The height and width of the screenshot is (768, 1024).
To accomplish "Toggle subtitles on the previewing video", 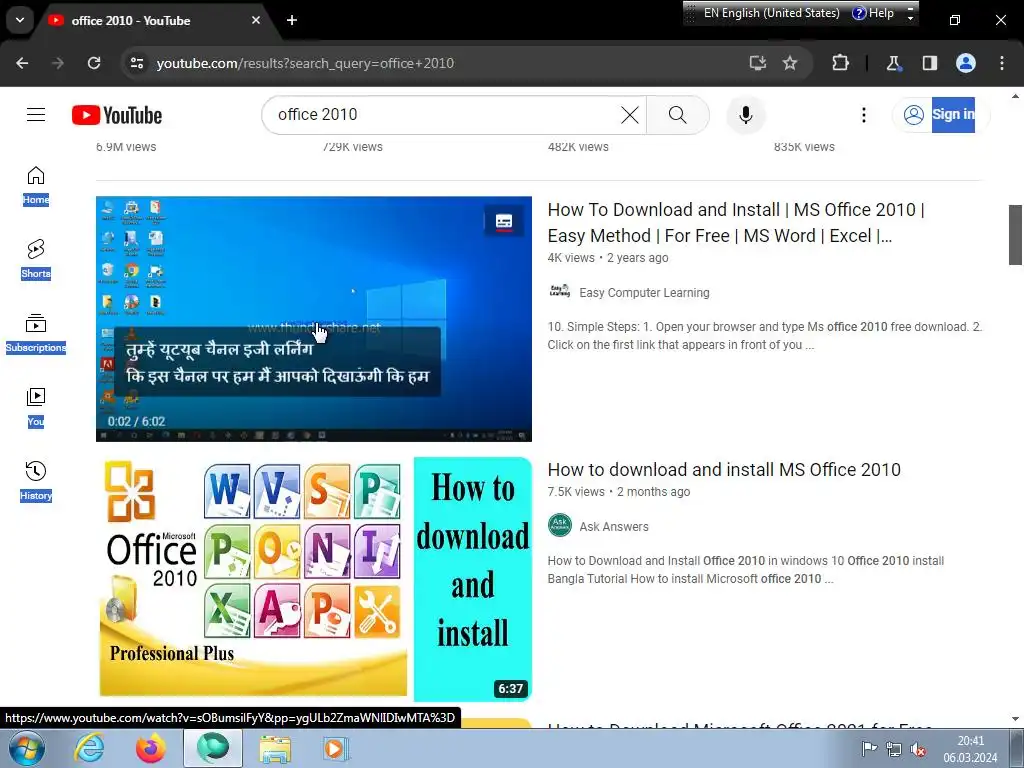I will coord(504,222).
